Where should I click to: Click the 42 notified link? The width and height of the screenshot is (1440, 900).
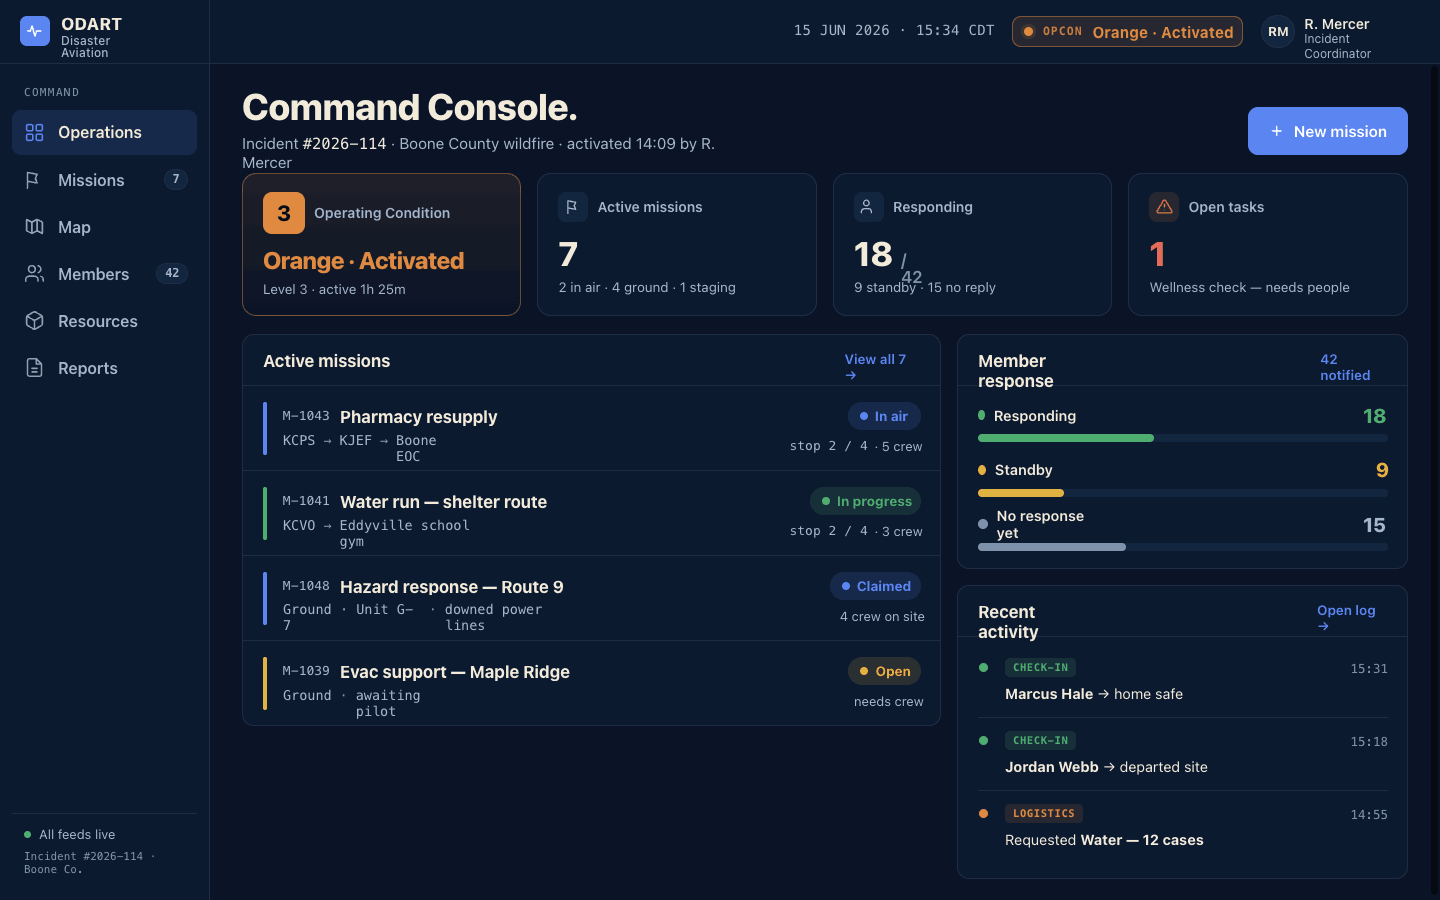(x=1345, y=367)
